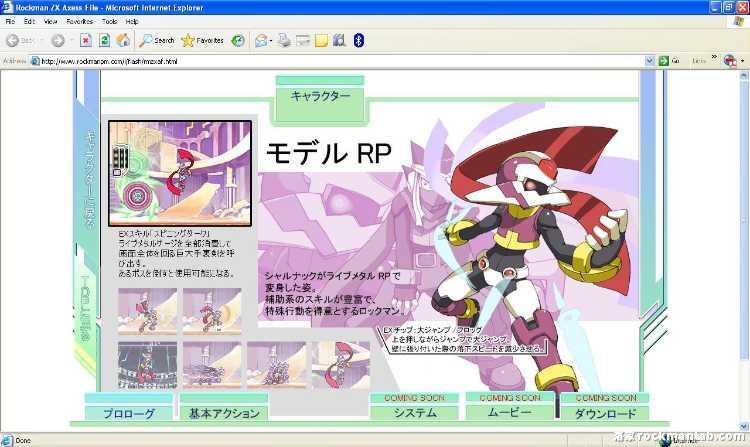Open the Tools menu

pos(109,22)
